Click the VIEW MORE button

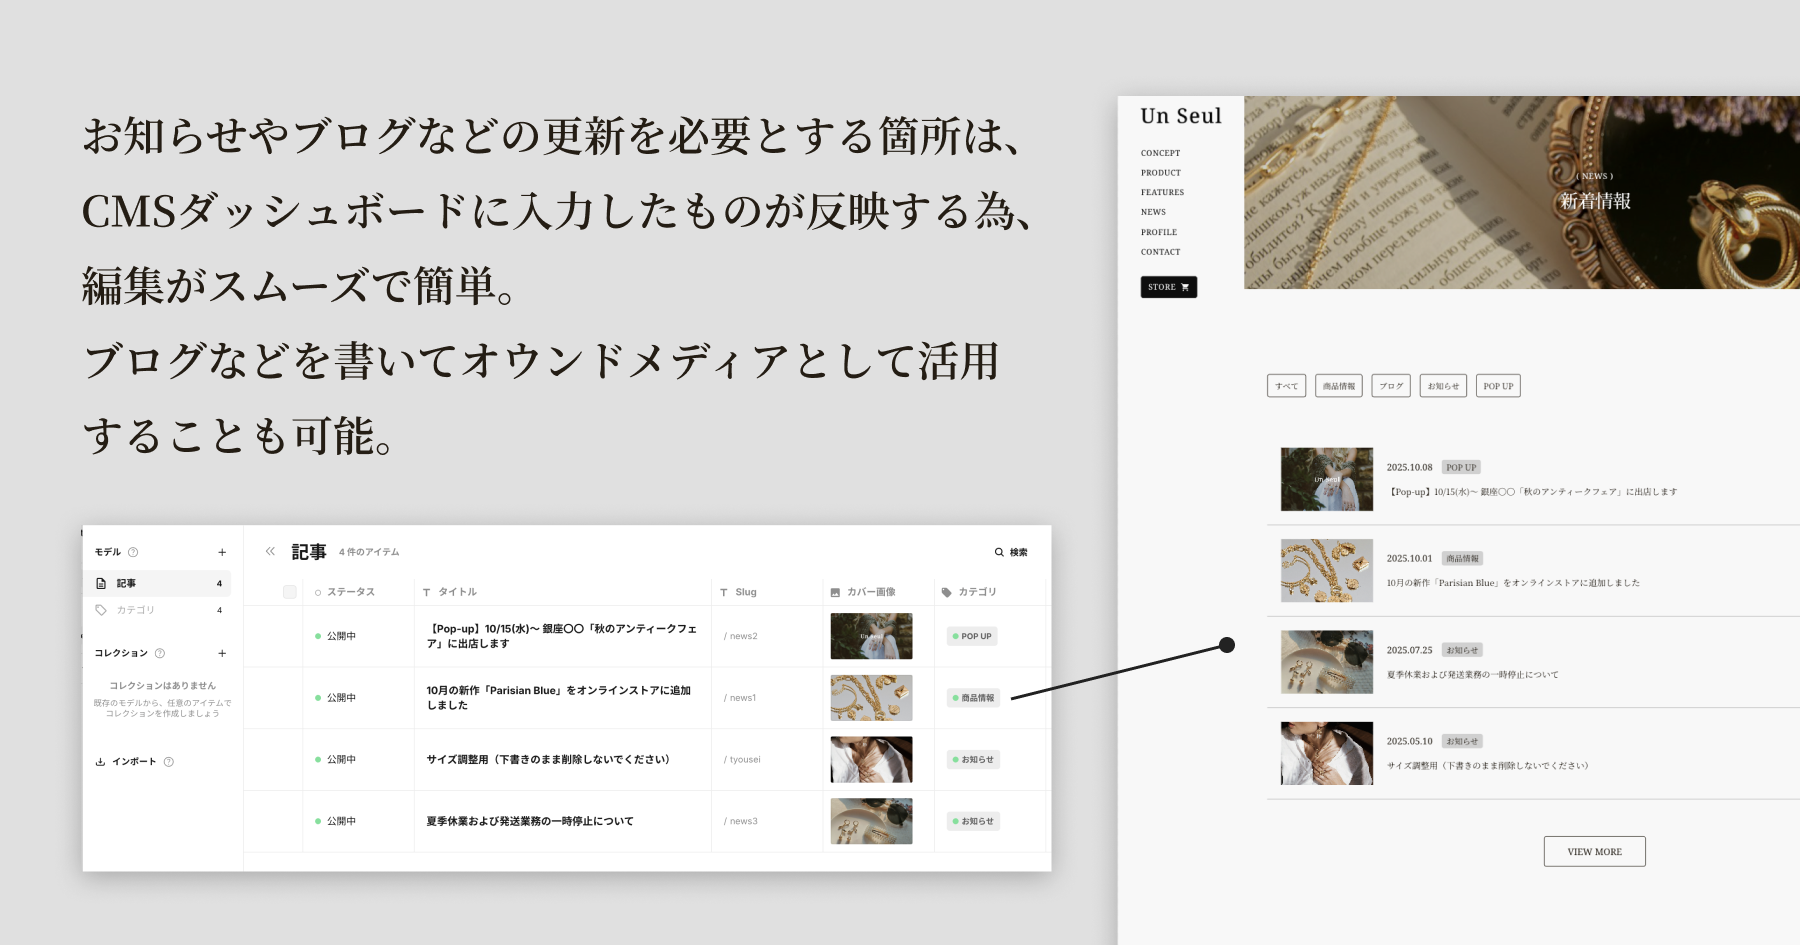point(1595,852)
